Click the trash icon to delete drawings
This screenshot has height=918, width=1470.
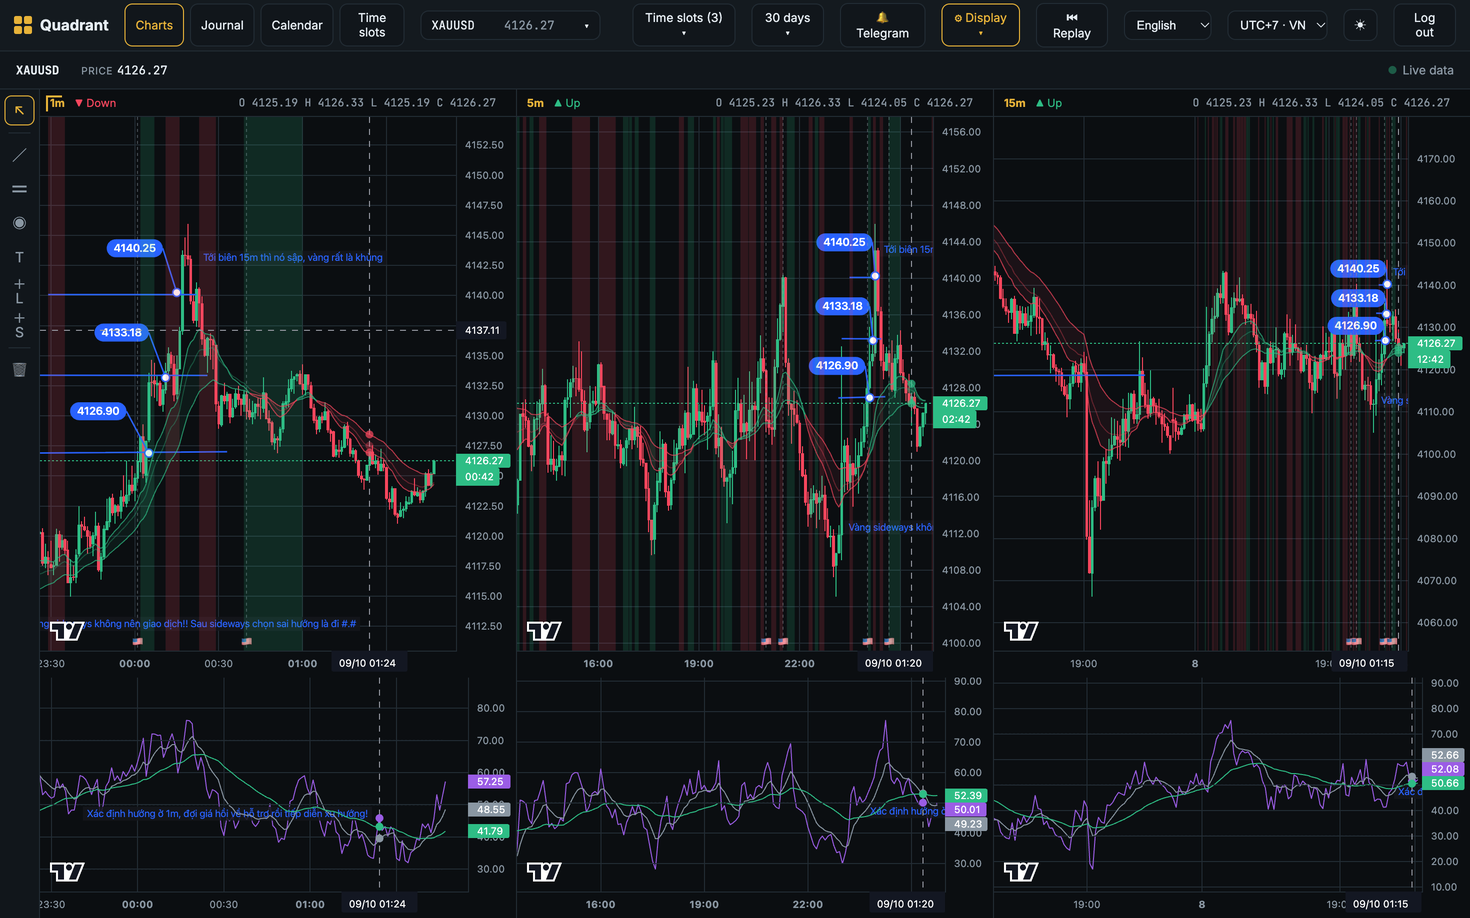tap(19, 369)
